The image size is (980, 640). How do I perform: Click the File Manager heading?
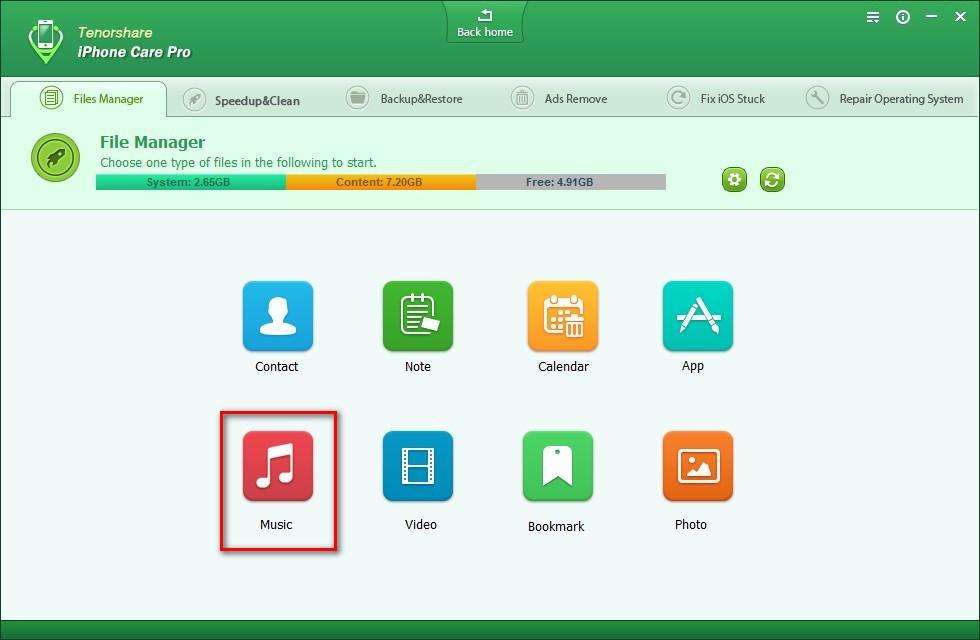click(152, 142)
